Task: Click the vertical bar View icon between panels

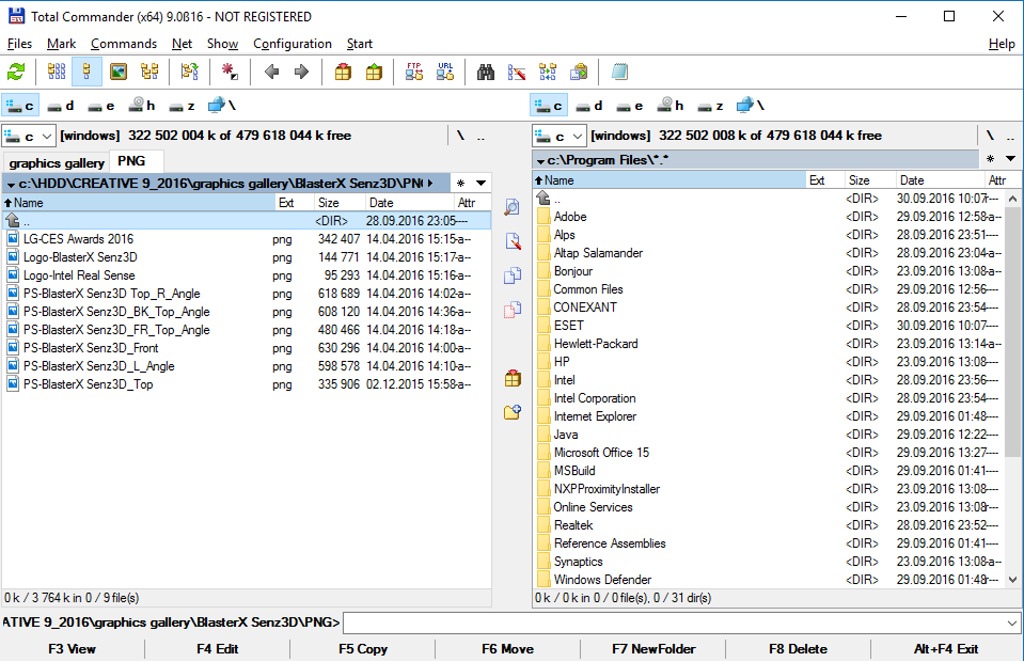Action: click(x=512, y=207)
